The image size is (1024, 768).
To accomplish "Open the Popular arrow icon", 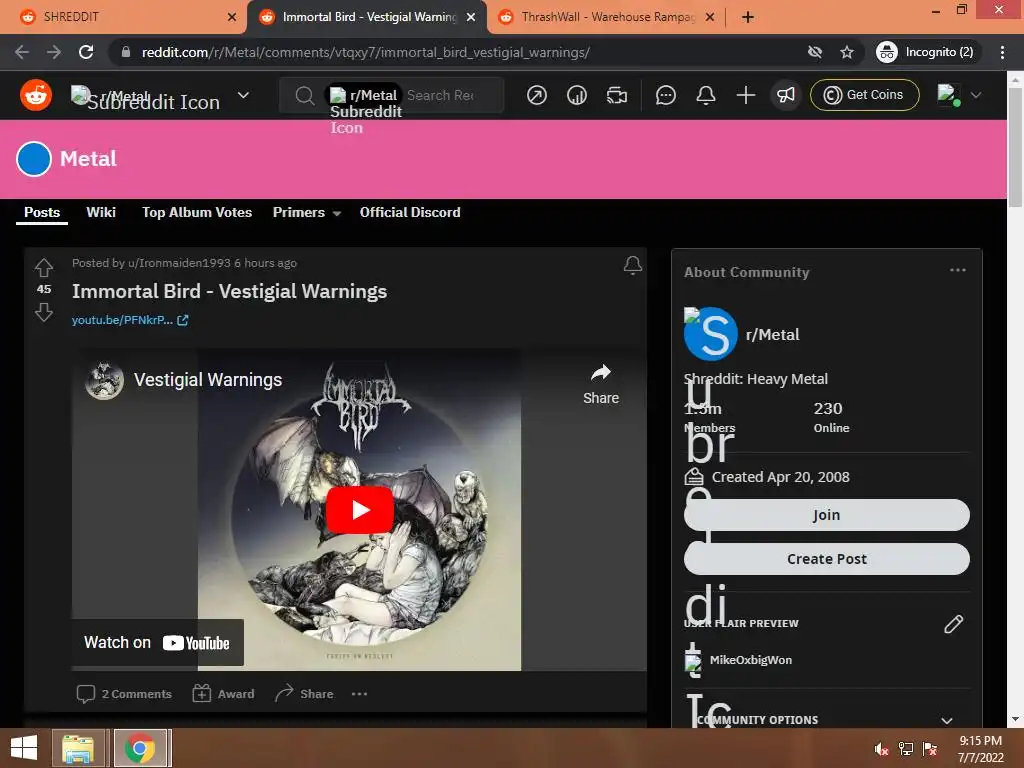I will tap(537, 95).
